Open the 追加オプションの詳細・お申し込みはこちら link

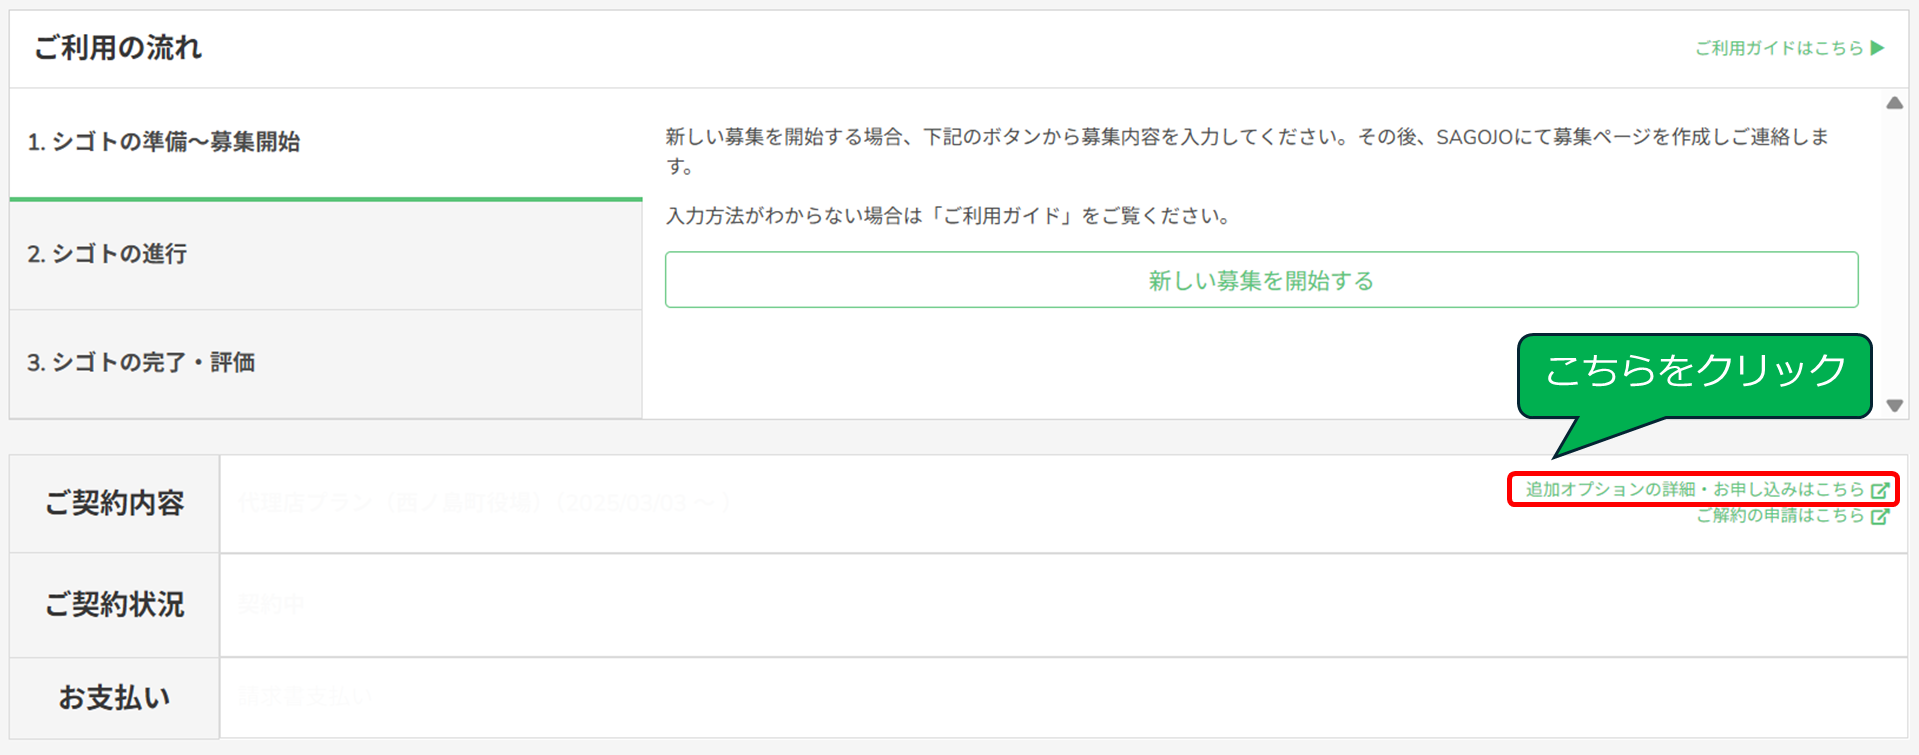1693,489
